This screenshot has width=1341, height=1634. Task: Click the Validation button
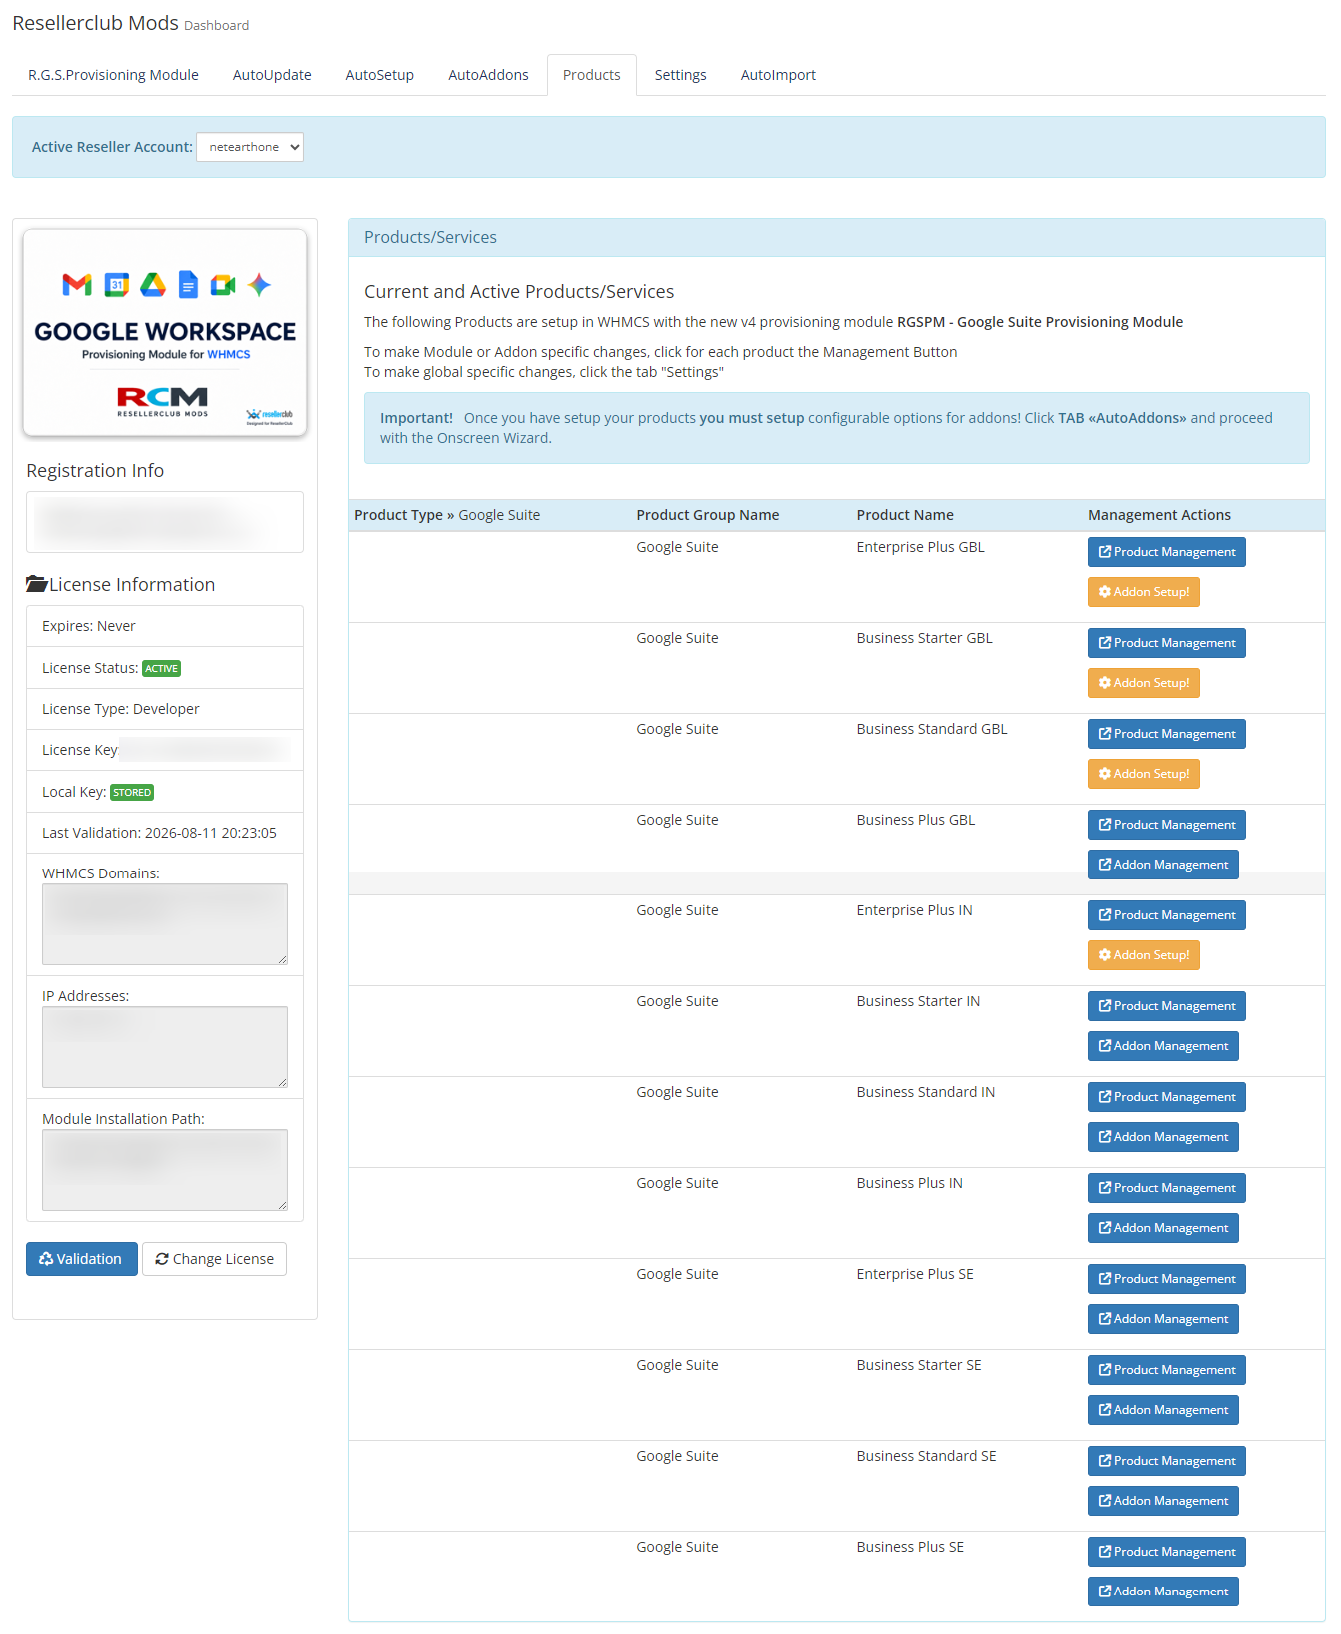(x=82, y=1259)
